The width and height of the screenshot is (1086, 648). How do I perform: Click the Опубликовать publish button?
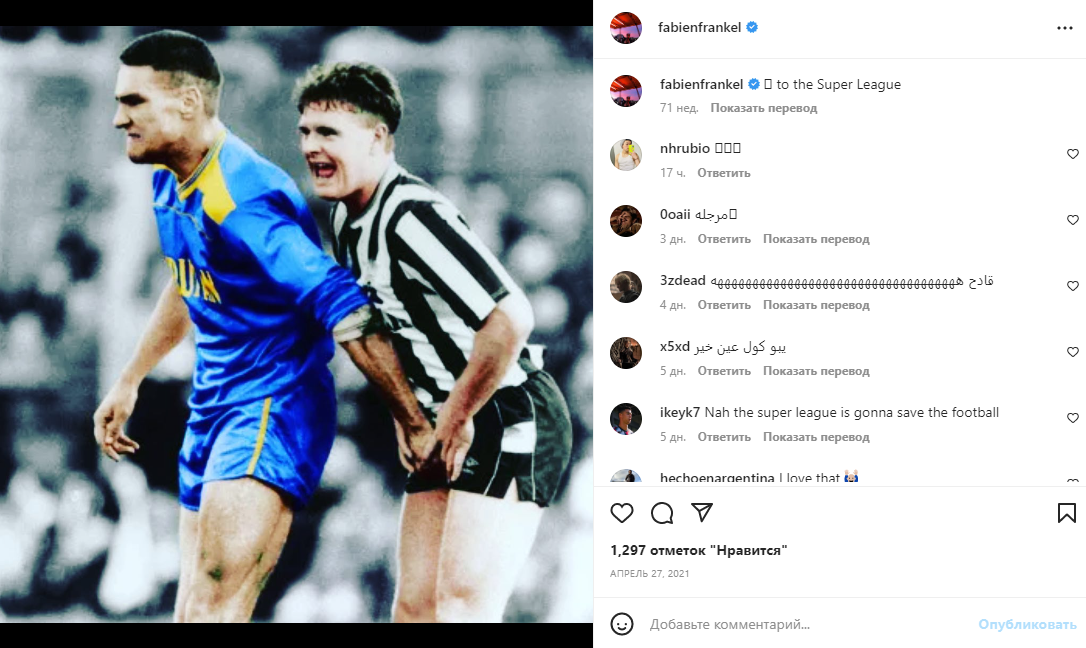point(1027,624)
